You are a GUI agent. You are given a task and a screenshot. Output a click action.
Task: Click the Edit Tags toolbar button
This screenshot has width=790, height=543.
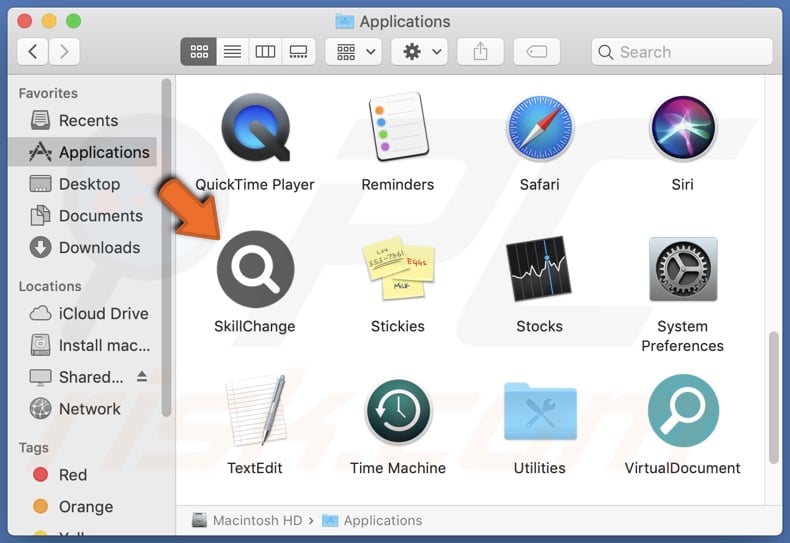click(x=537, y=51)
